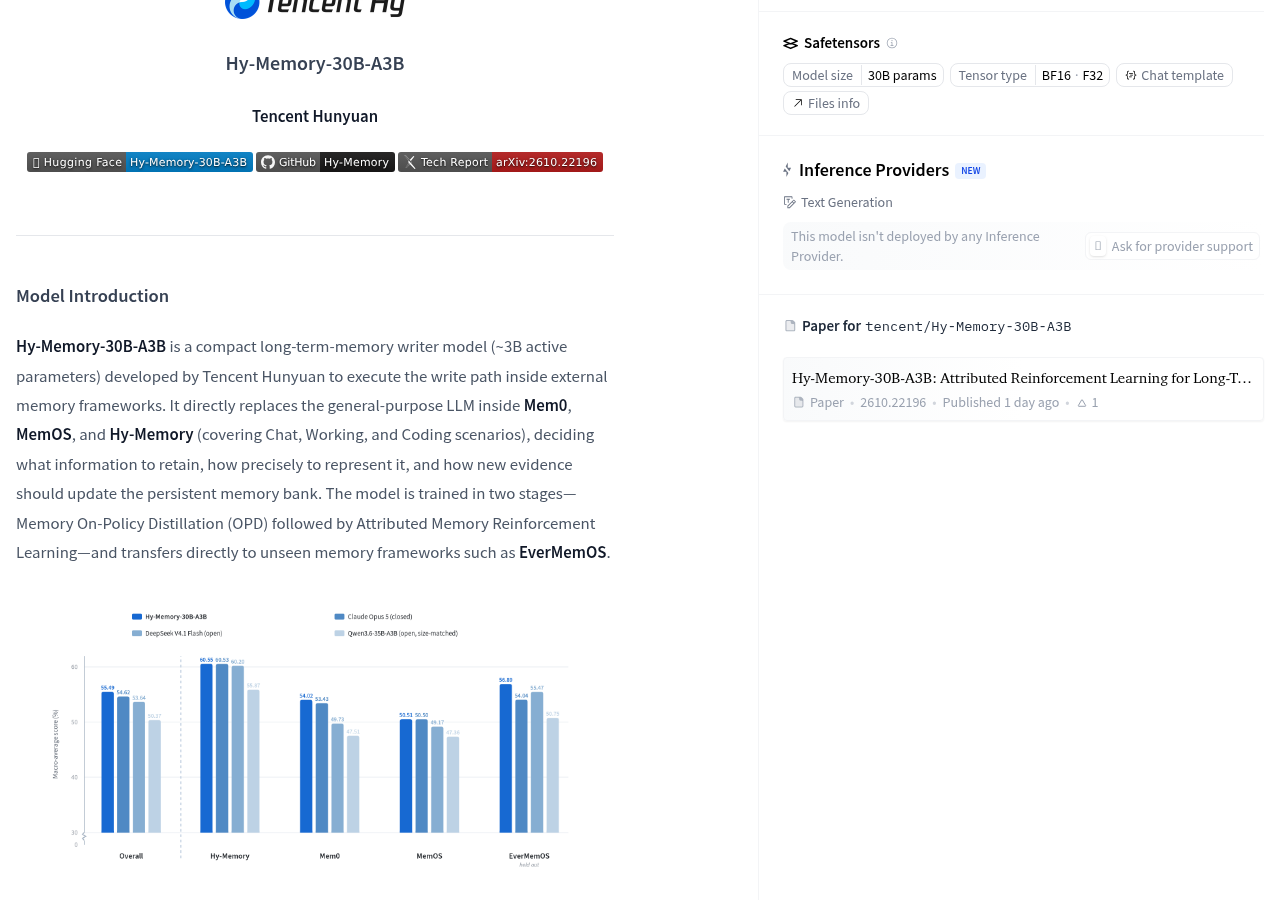The height and width of the screenshot is (900, 1280).
Task: Click the paper ID 2610.22196 in the card
Action: (893, 402)
